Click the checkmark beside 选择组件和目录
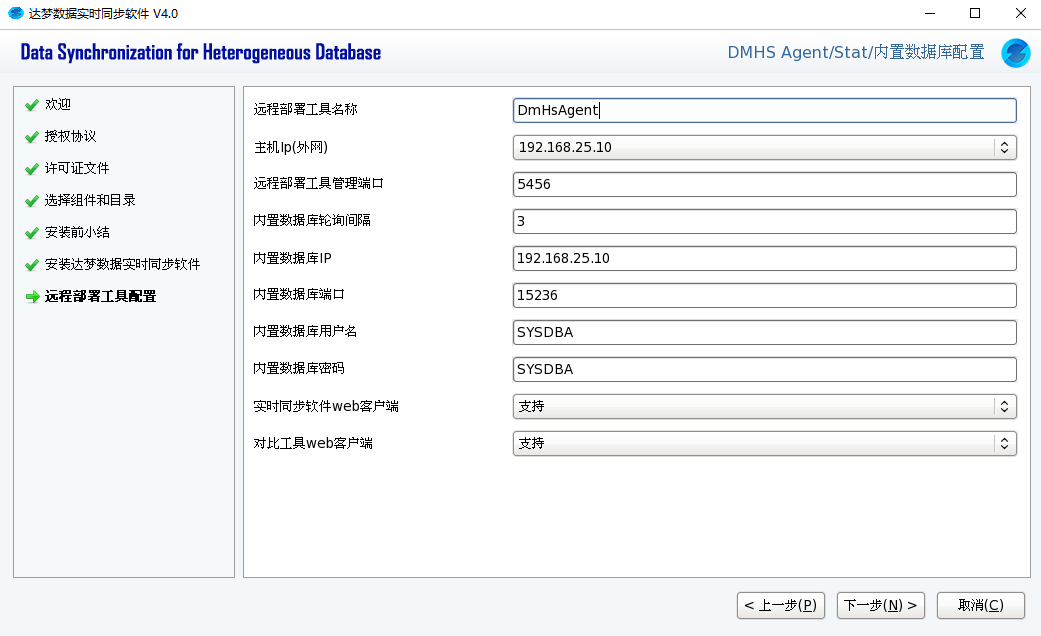 pos(30,200)
